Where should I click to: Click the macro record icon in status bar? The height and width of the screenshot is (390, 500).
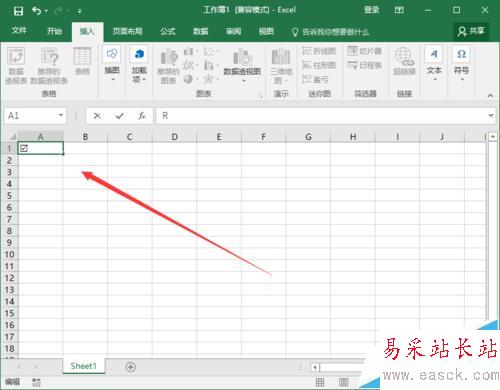click(x=36, y=382)
